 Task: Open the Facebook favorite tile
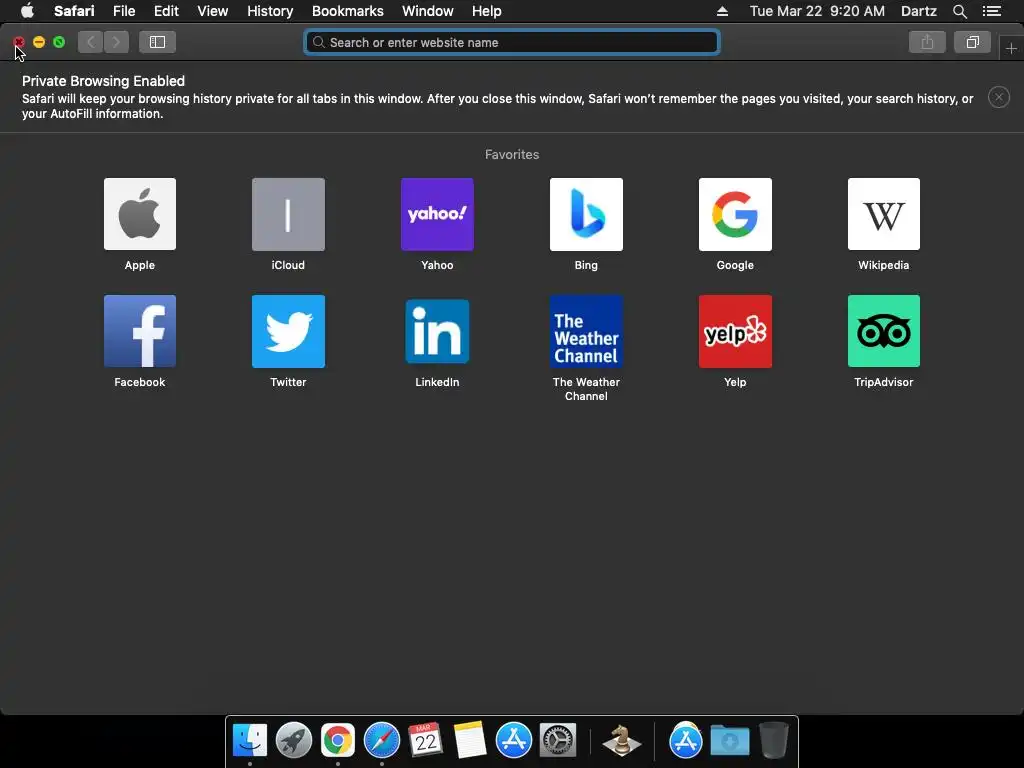point(140,331)
